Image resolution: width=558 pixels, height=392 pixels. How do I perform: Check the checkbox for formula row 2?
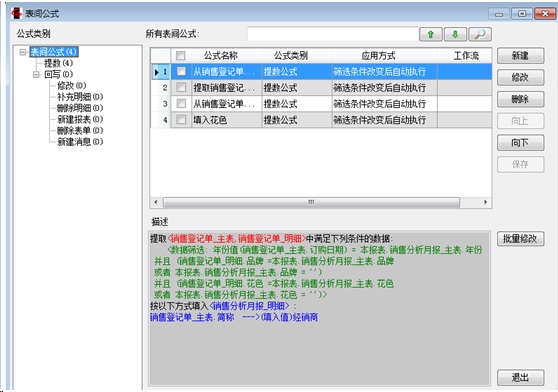coord(181,87)
